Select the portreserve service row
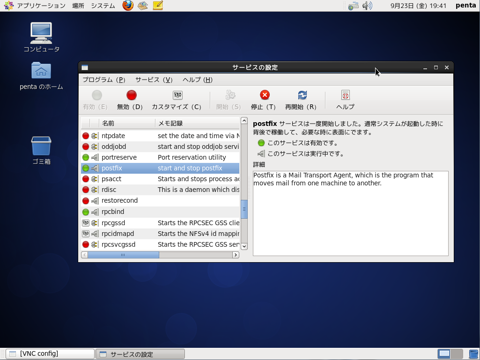This screenshot has height=360, width=480. coord(160,157)
